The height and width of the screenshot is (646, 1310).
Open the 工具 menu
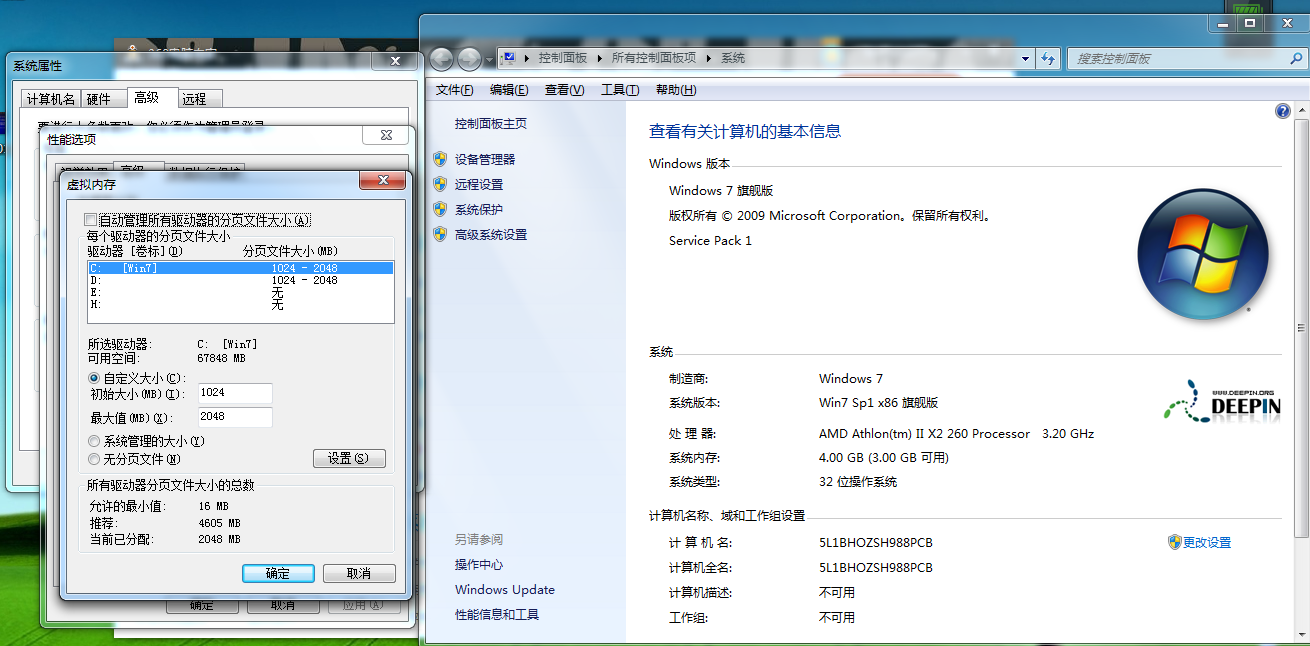click(x=620, y=90)
